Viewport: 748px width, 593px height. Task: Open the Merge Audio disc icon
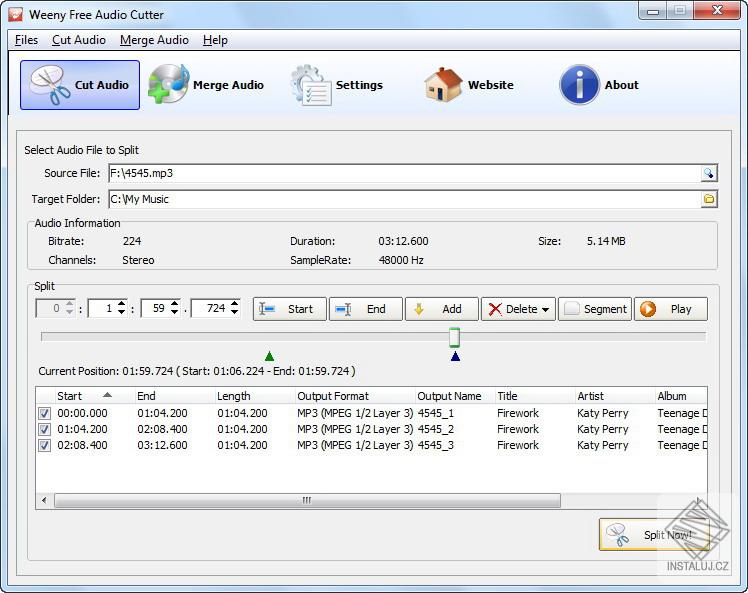(x=168, y=84)
